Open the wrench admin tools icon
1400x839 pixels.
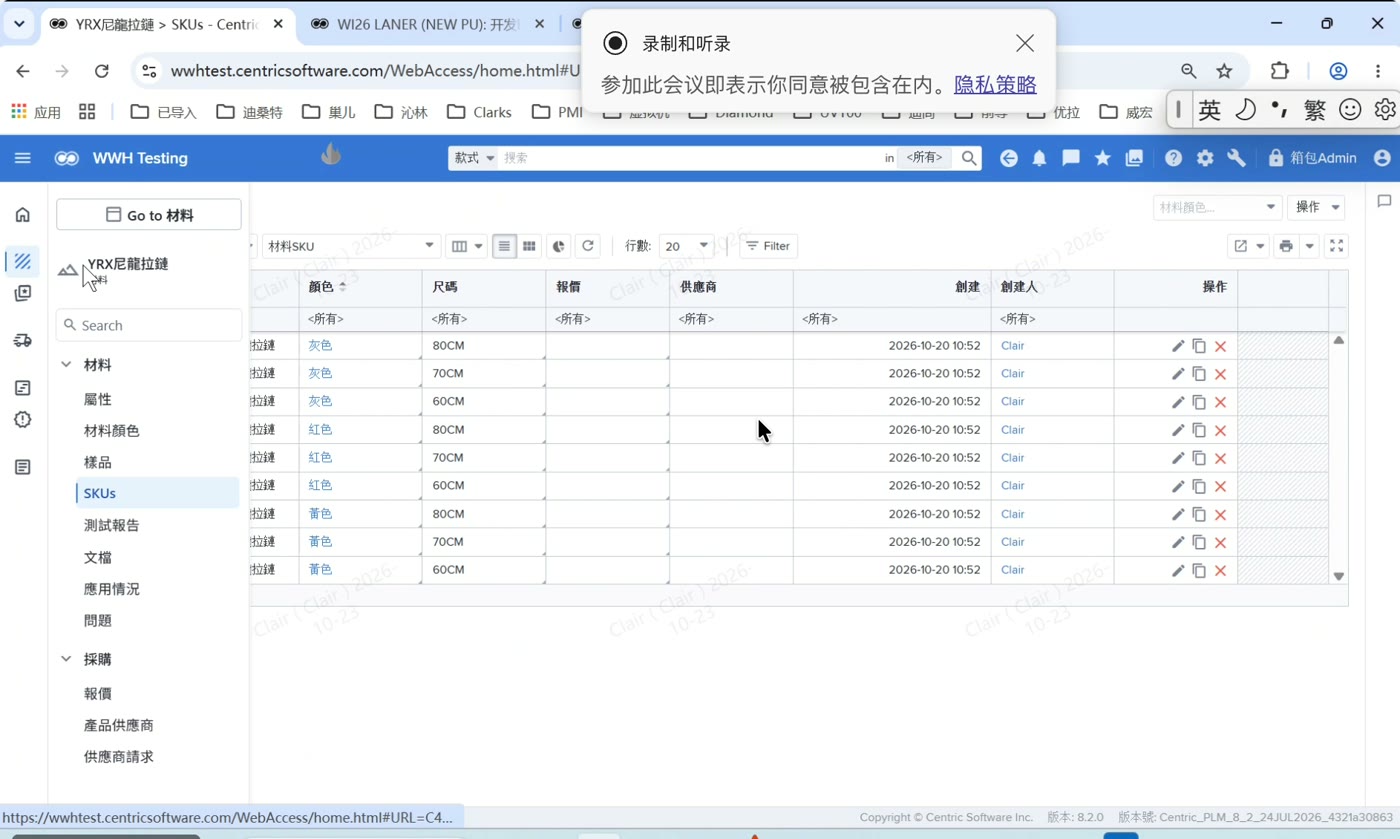(x=1236, y=158)
